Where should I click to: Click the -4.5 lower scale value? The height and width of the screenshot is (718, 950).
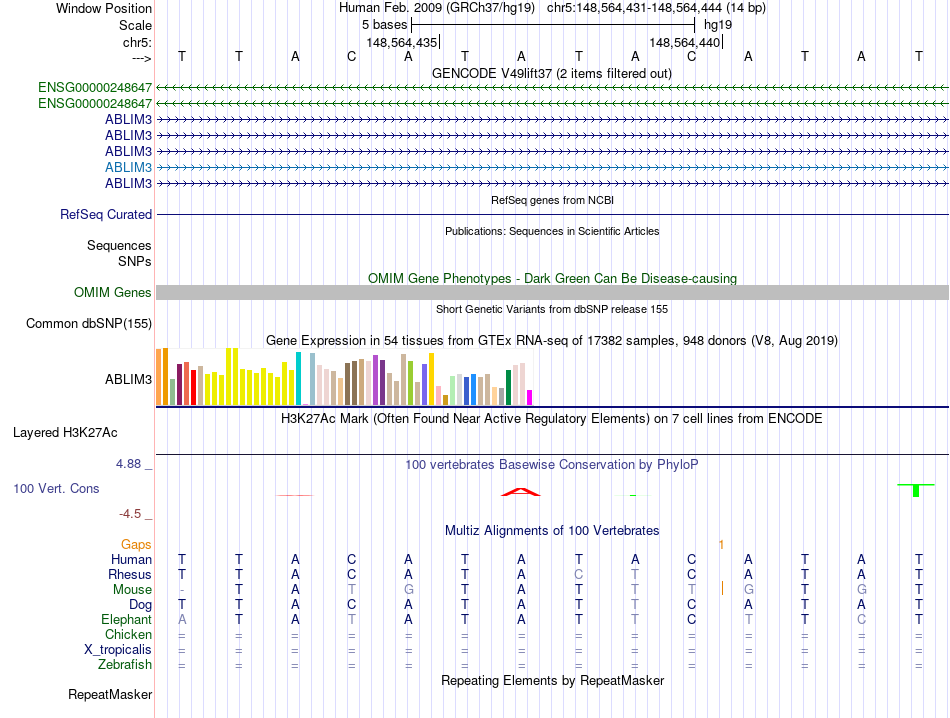(x=130, y=514)
